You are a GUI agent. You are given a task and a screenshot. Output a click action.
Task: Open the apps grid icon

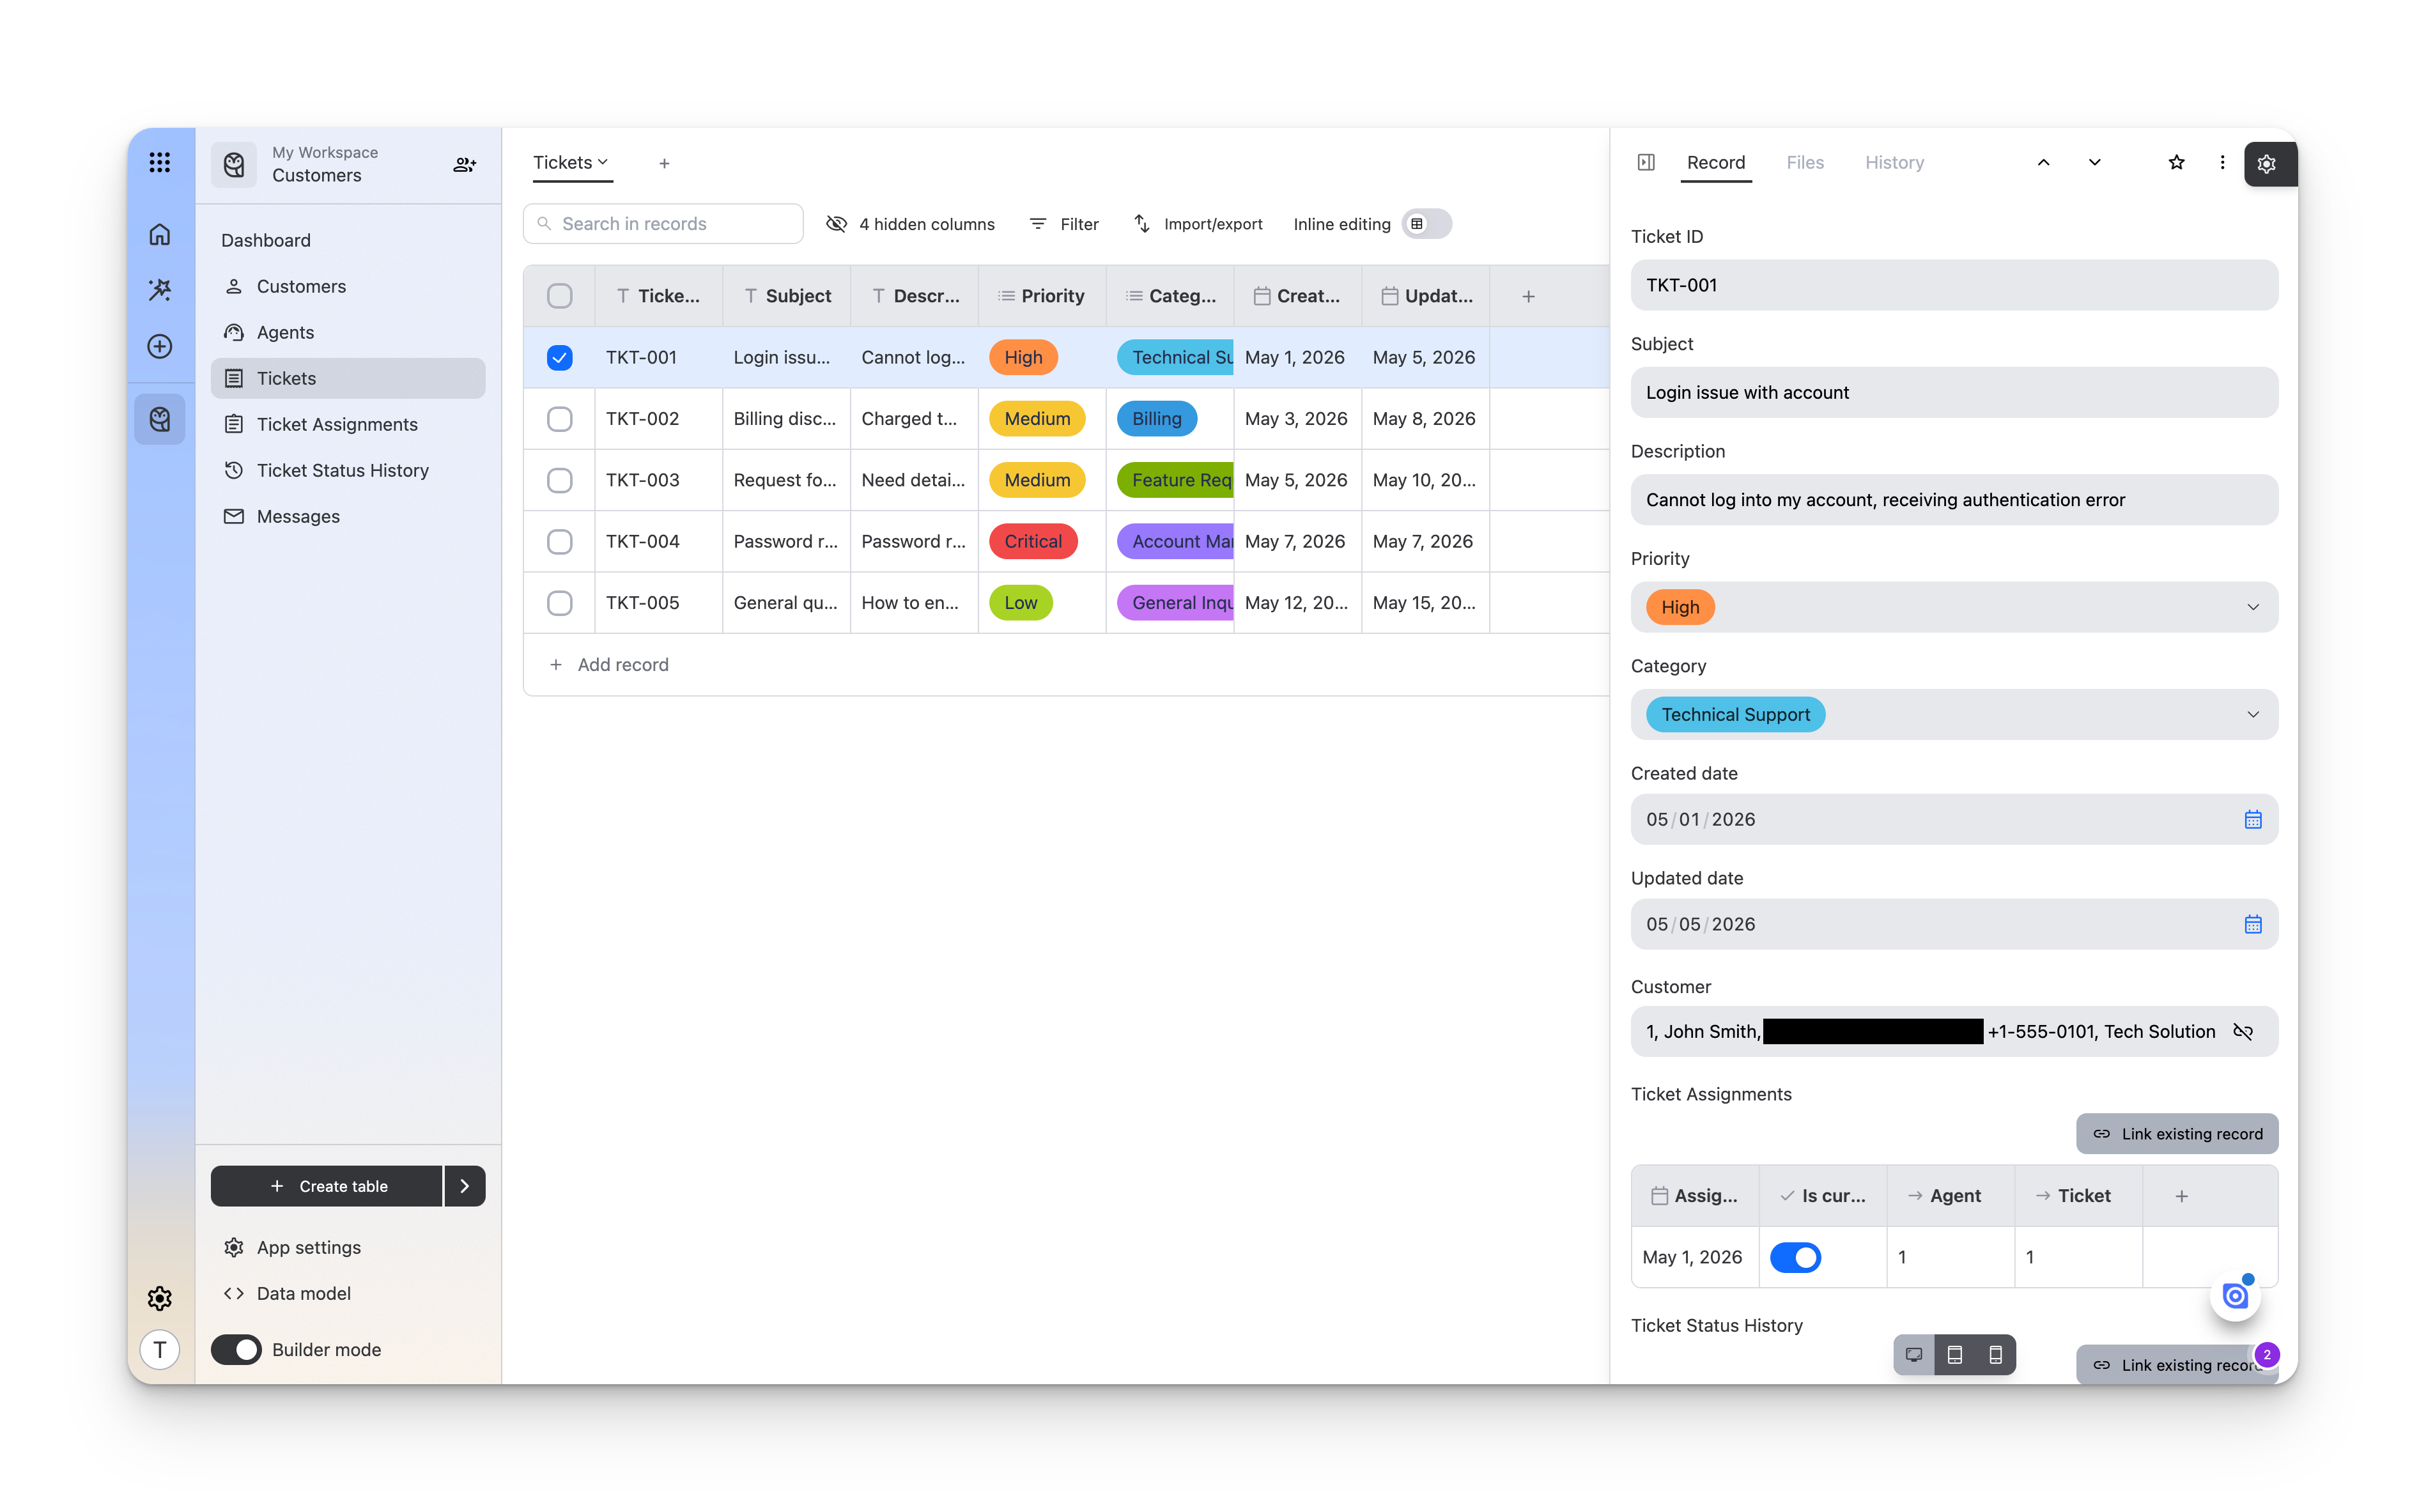[x=160, y=162]
